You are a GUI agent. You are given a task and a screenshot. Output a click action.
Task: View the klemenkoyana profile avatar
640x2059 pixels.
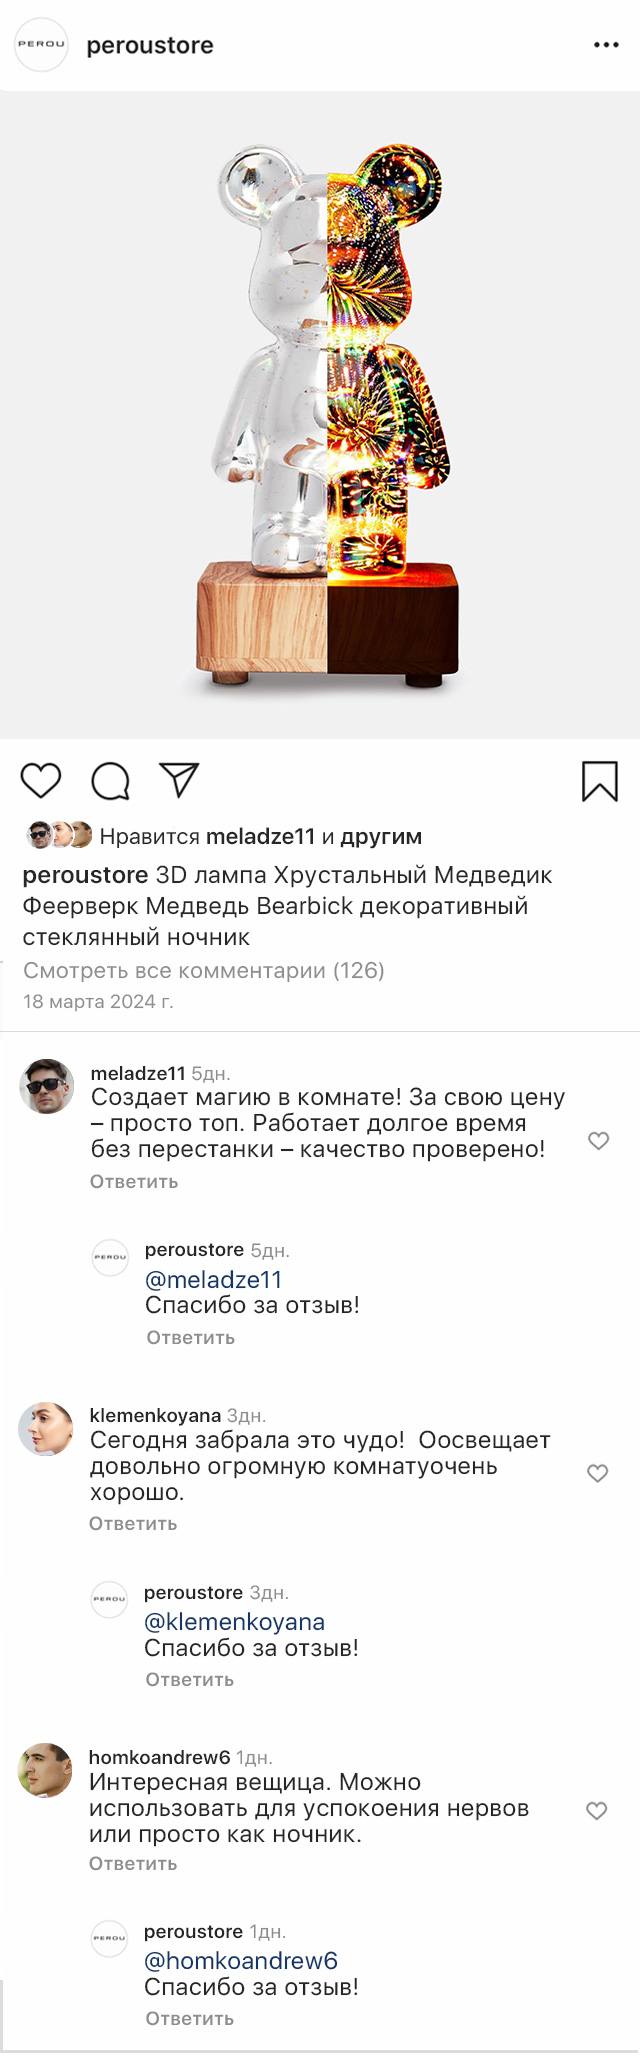coord(46,1429)
